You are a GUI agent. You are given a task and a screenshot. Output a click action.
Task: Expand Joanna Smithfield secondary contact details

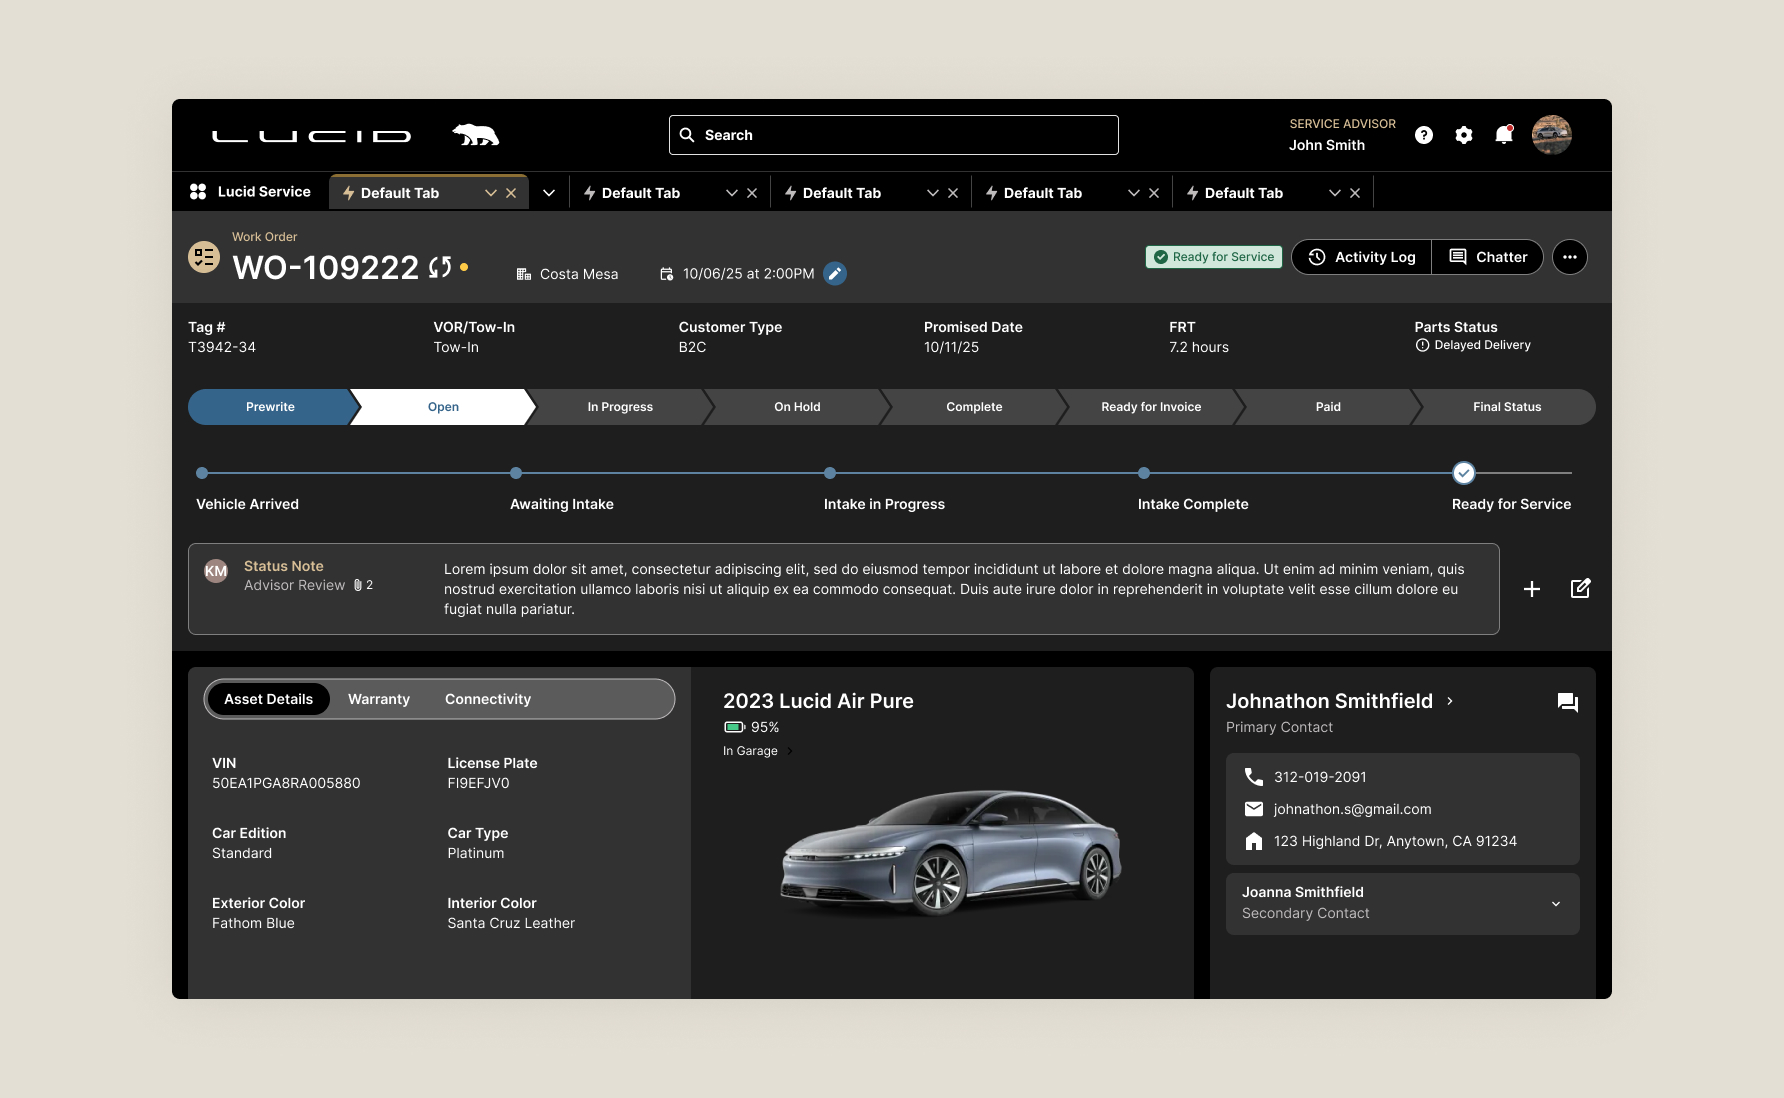coord(1555,903)
